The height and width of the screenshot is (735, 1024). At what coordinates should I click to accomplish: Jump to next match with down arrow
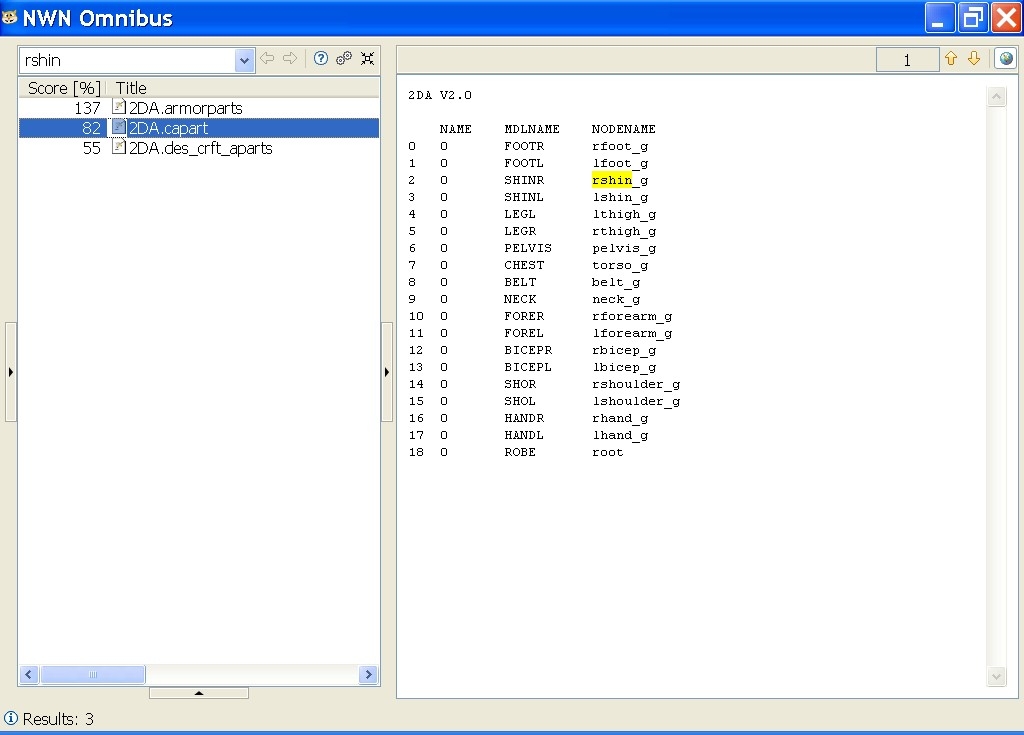[x=973, y=59]
